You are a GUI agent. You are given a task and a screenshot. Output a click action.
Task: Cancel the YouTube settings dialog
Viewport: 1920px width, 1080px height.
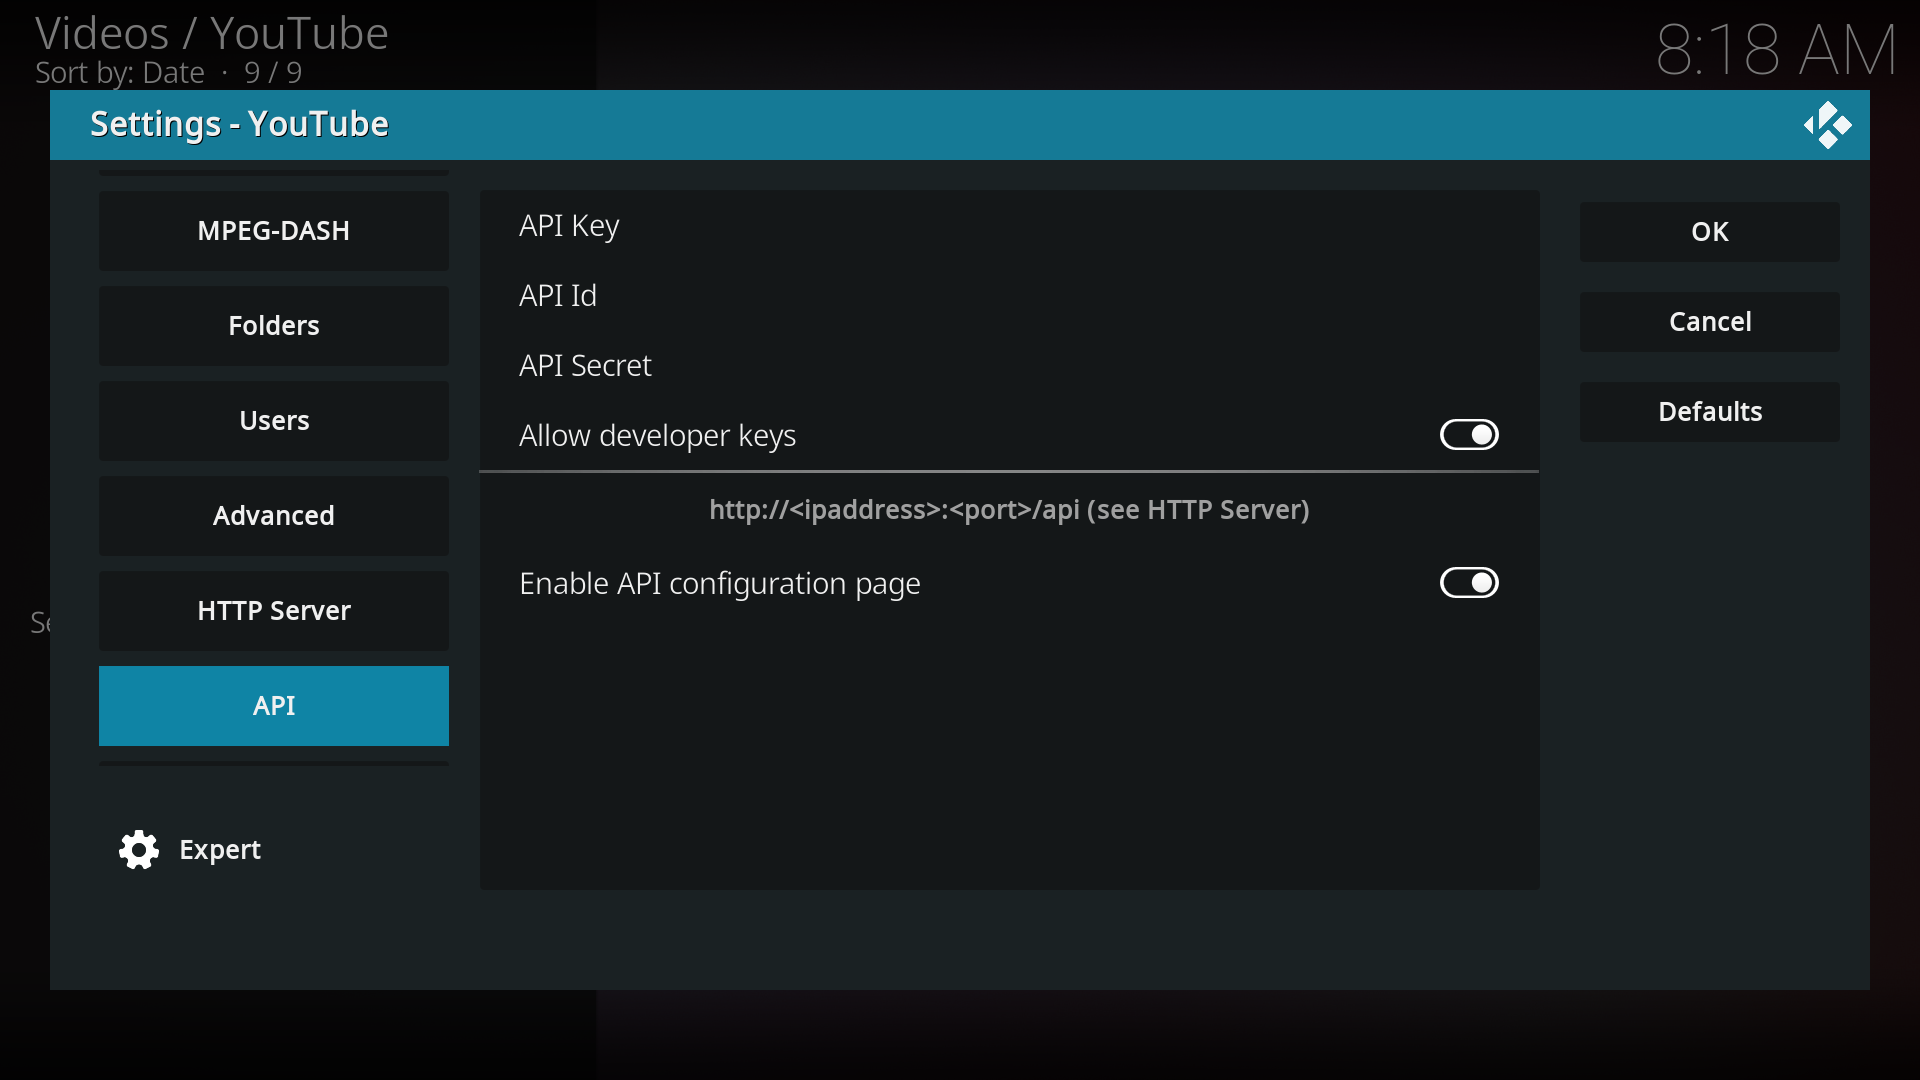[1709, 321]
